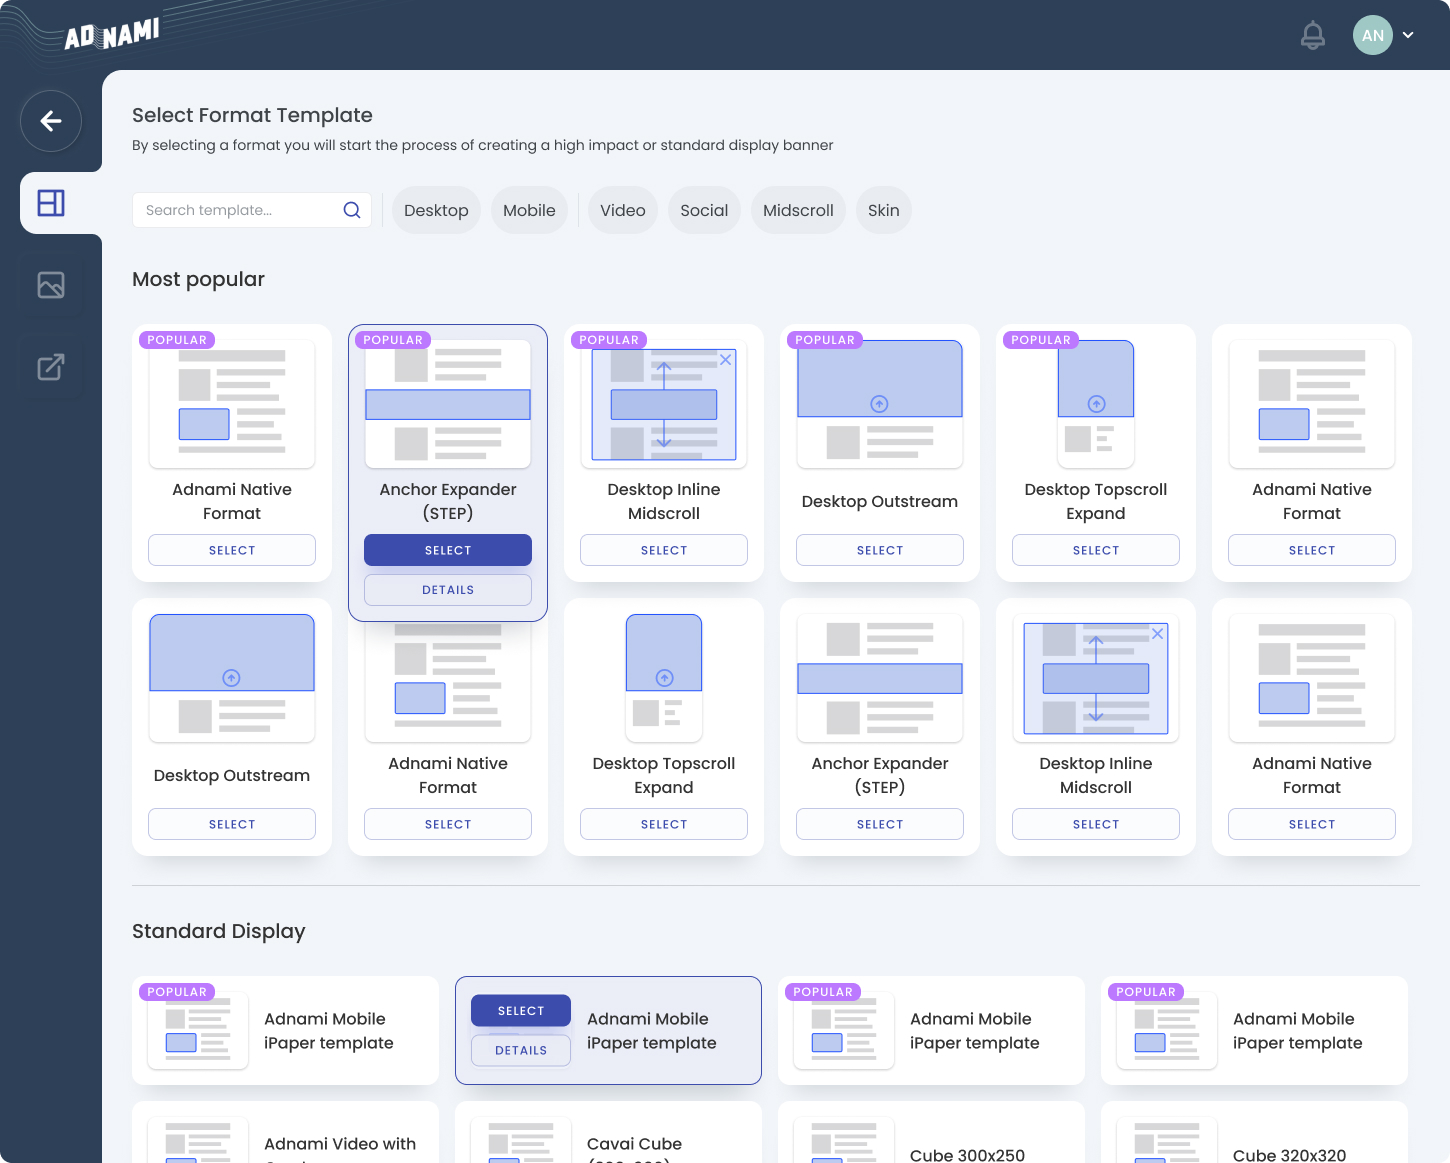Click the highlighted Anchor Expander (STEP) preview thumbnail
Image resolution: width=1450 pixels, height=1163 pixels.
448,404
